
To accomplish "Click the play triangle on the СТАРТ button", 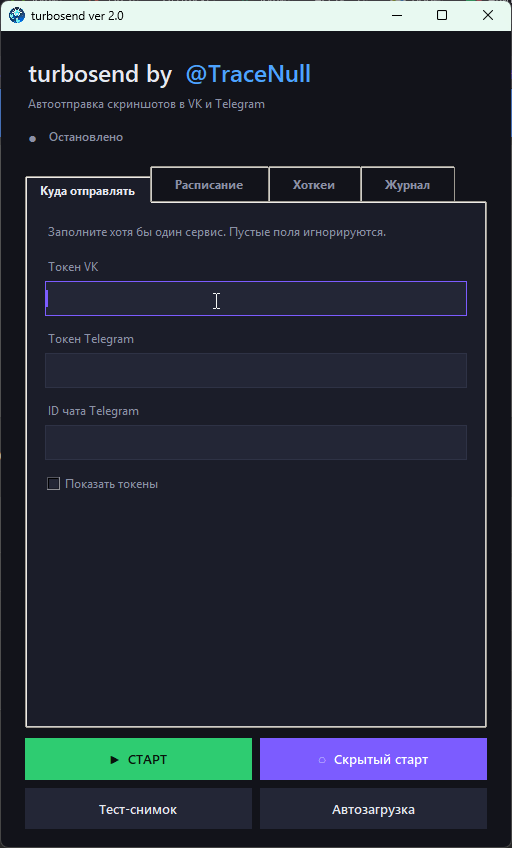I will click(114, 760).
